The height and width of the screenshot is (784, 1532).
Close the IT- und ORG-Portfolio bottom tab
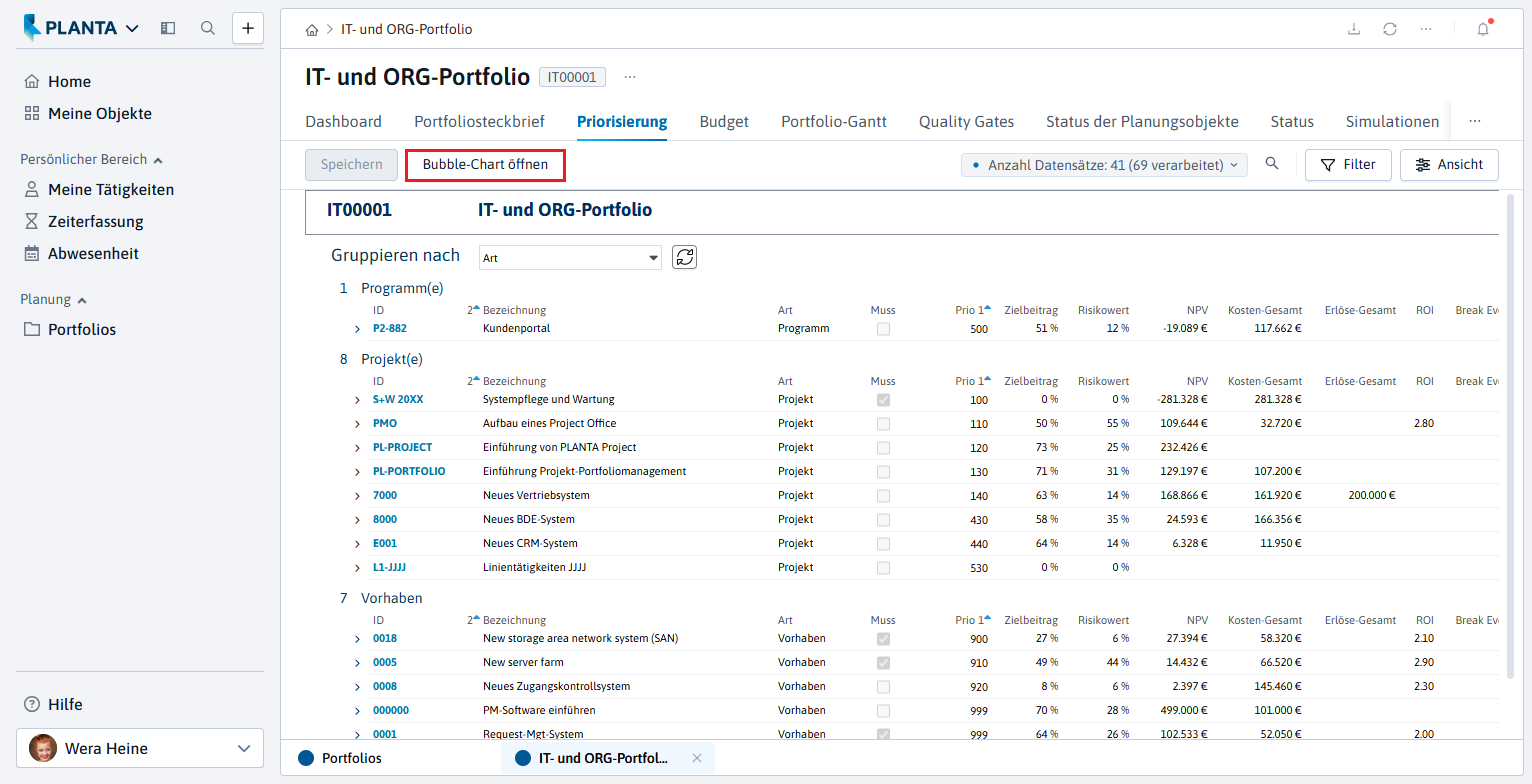pyautogui.click(x=697, y=758)
